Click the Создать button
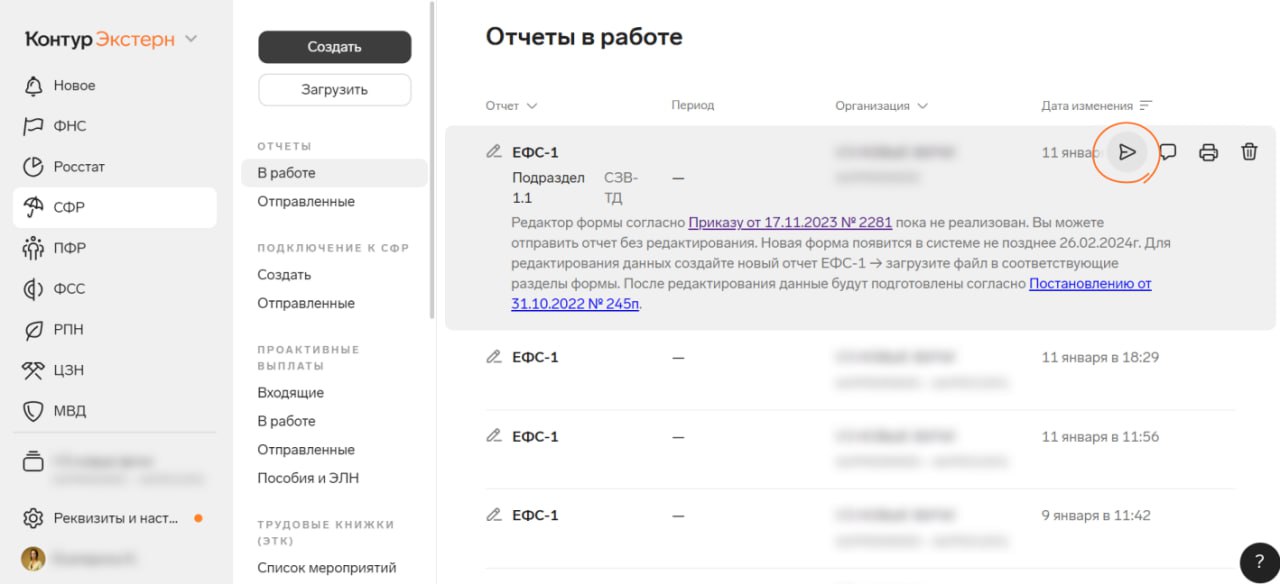1280x584 pixels. click(x=334, y=47)
